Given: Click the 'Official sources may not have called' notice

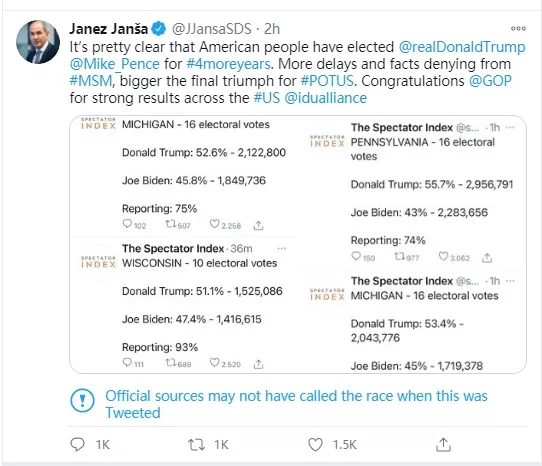Looking at the screenshot, I should tap(296, 404).
